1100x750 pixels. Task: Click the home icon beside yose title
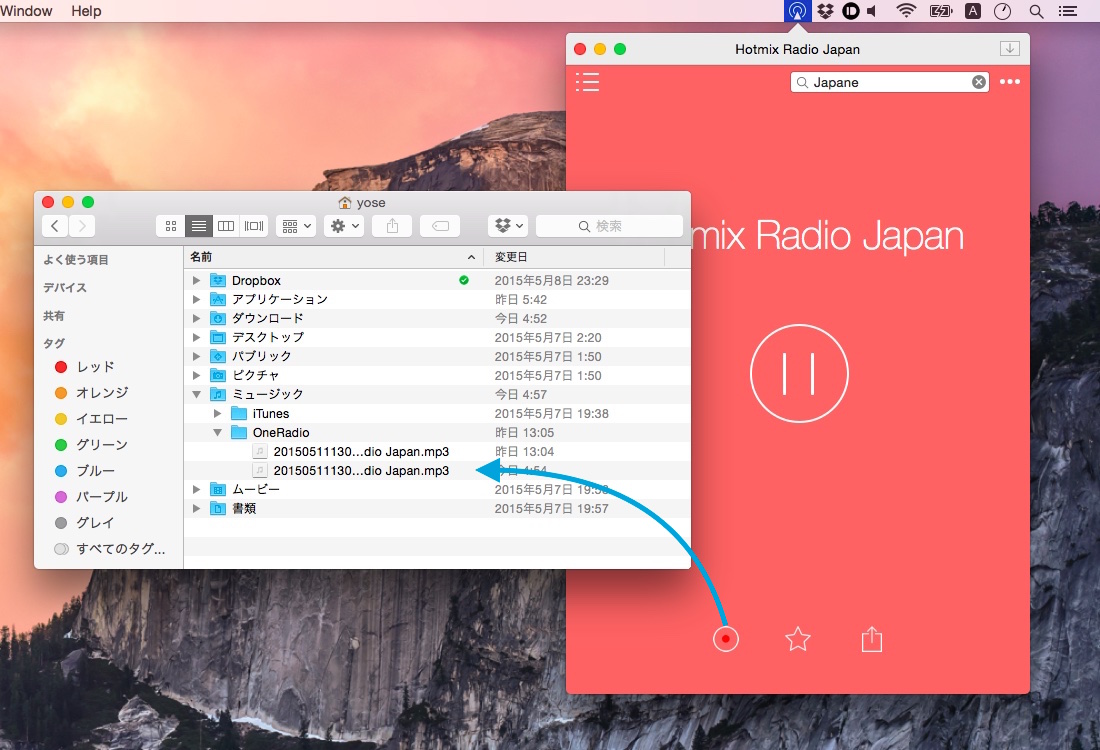pyautogui.click(x=344, y=203)
